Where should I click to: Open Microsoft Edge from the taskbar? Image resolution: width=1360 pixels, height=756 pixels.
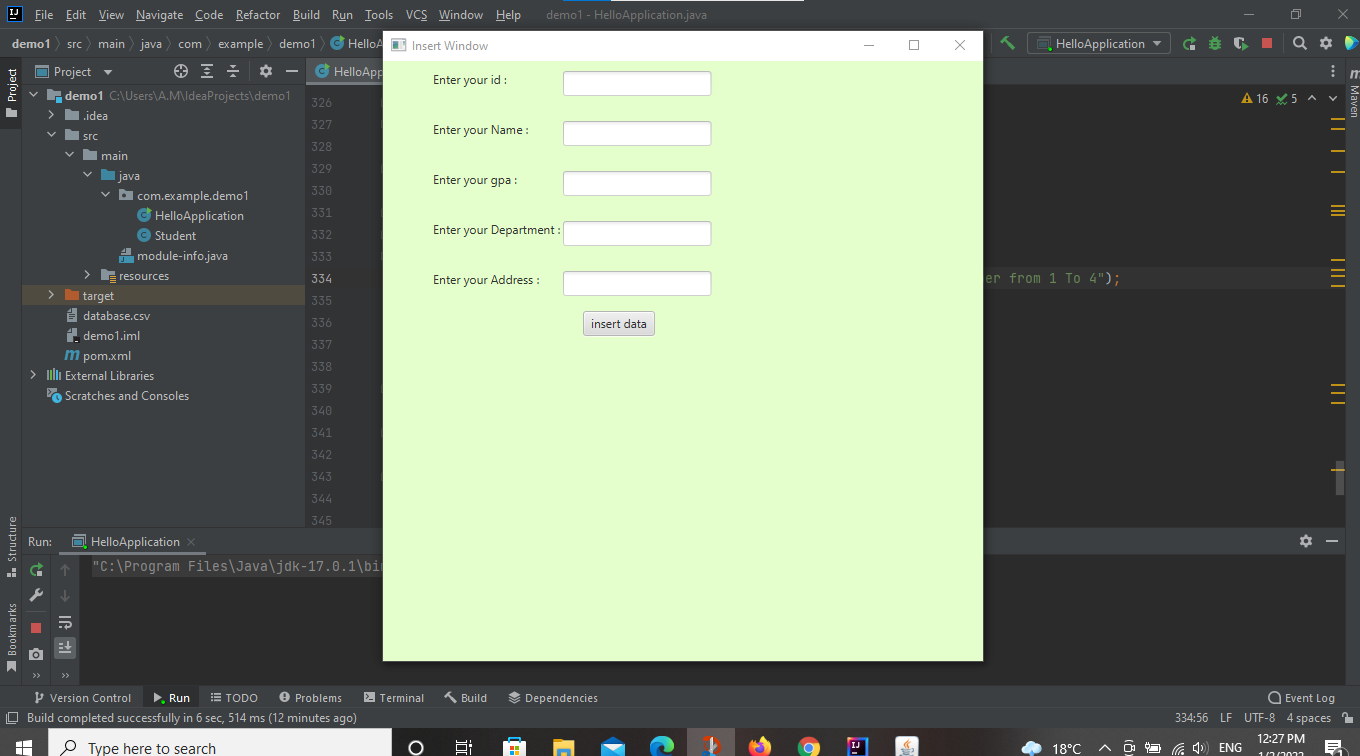point(662,747)
